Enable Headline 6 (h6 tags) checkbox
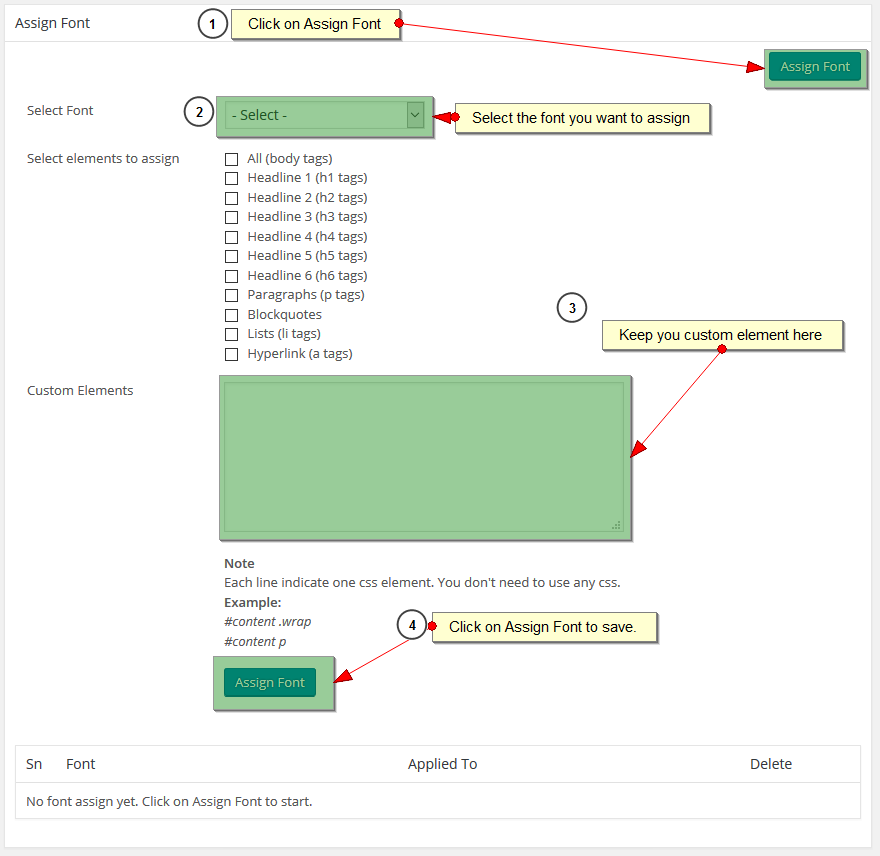 coord(231,276)
